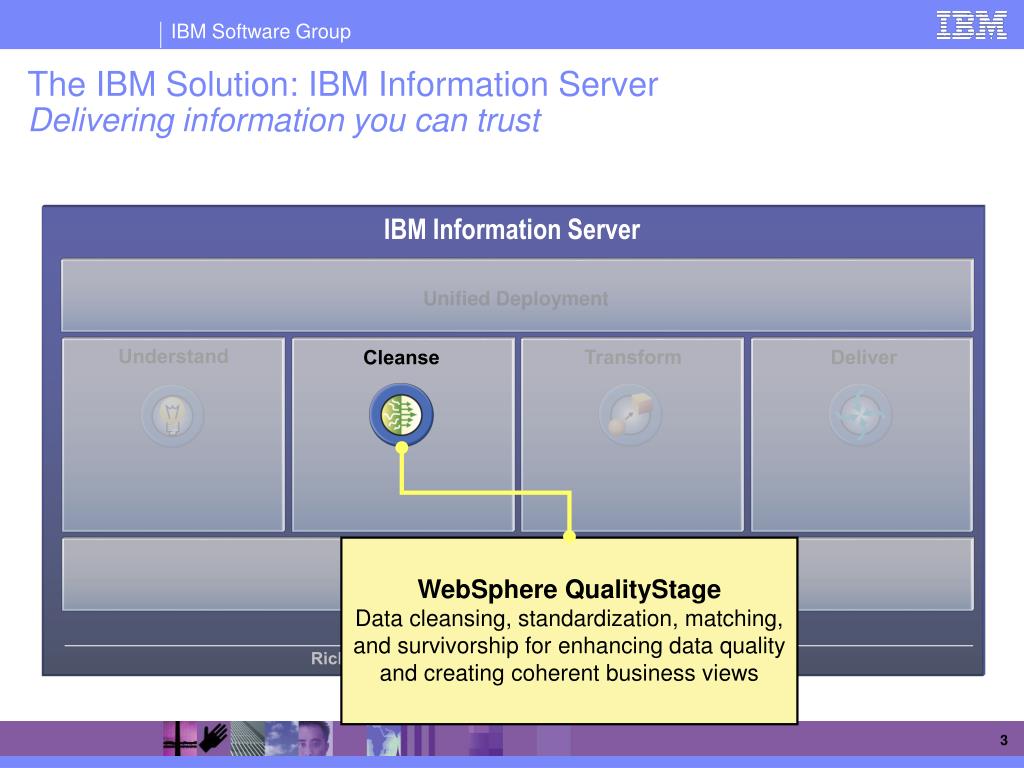Click the faded 'Deliver' label
1024x768 pixels.
click(863, 357)
